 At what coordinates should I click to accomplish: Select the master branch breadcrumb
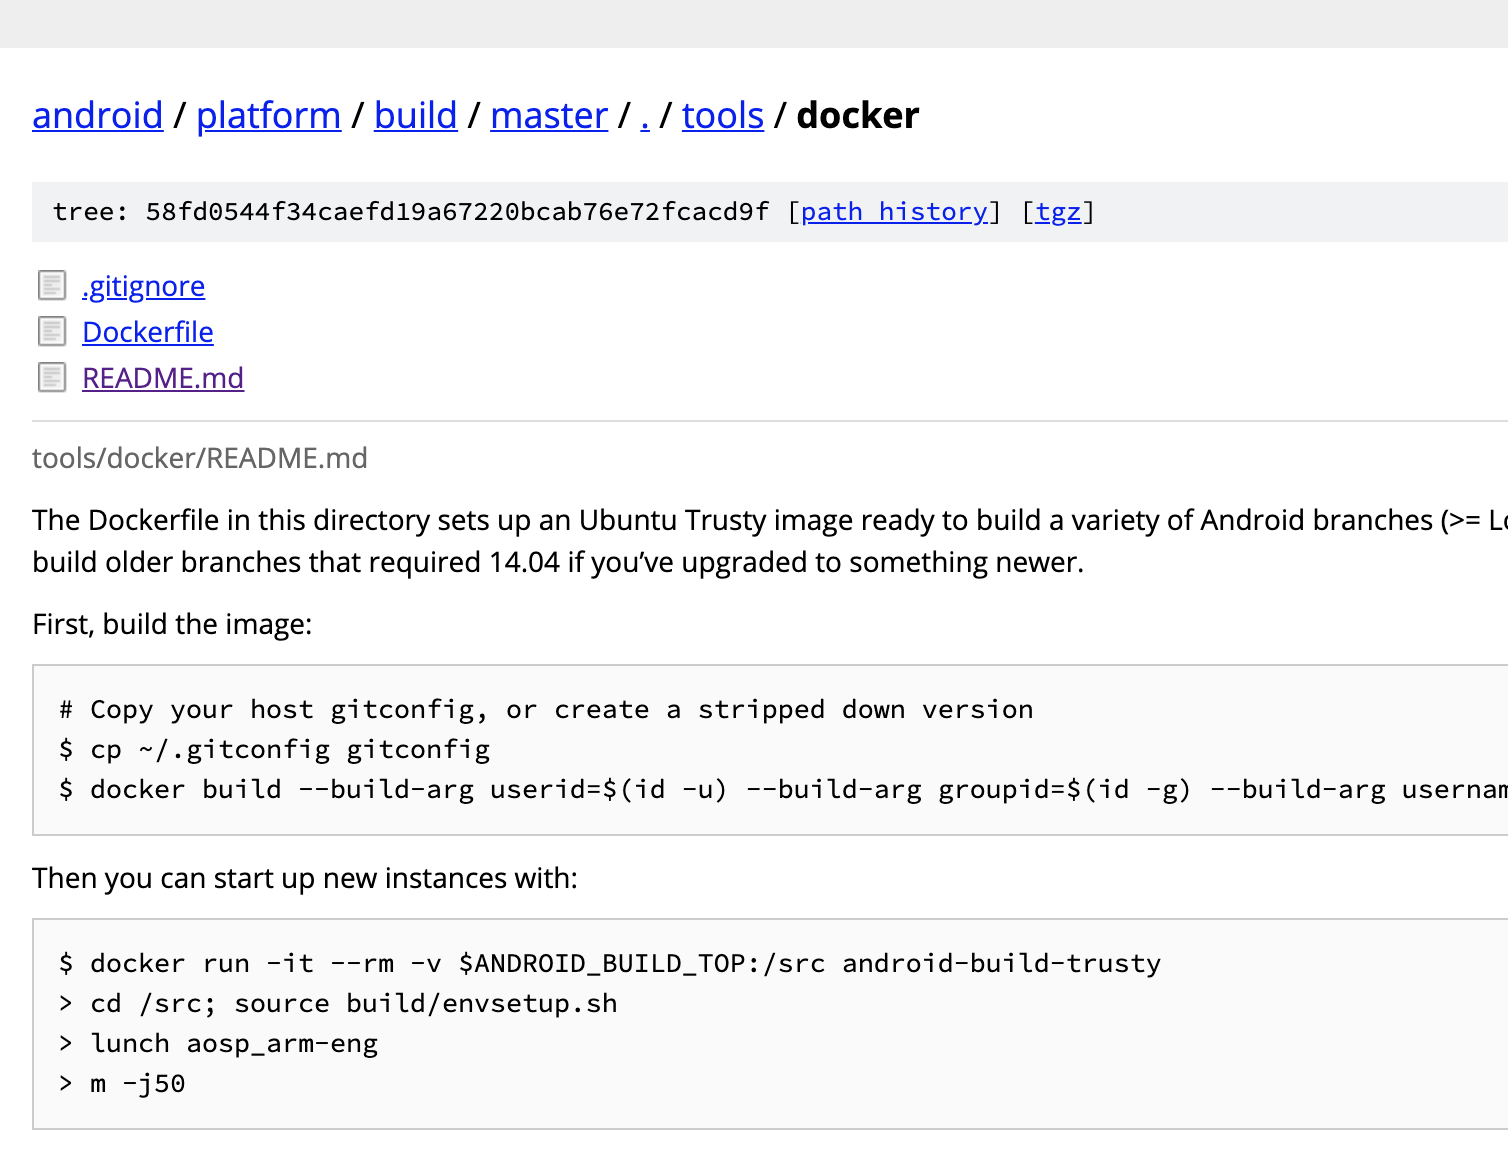coord(549,115)
